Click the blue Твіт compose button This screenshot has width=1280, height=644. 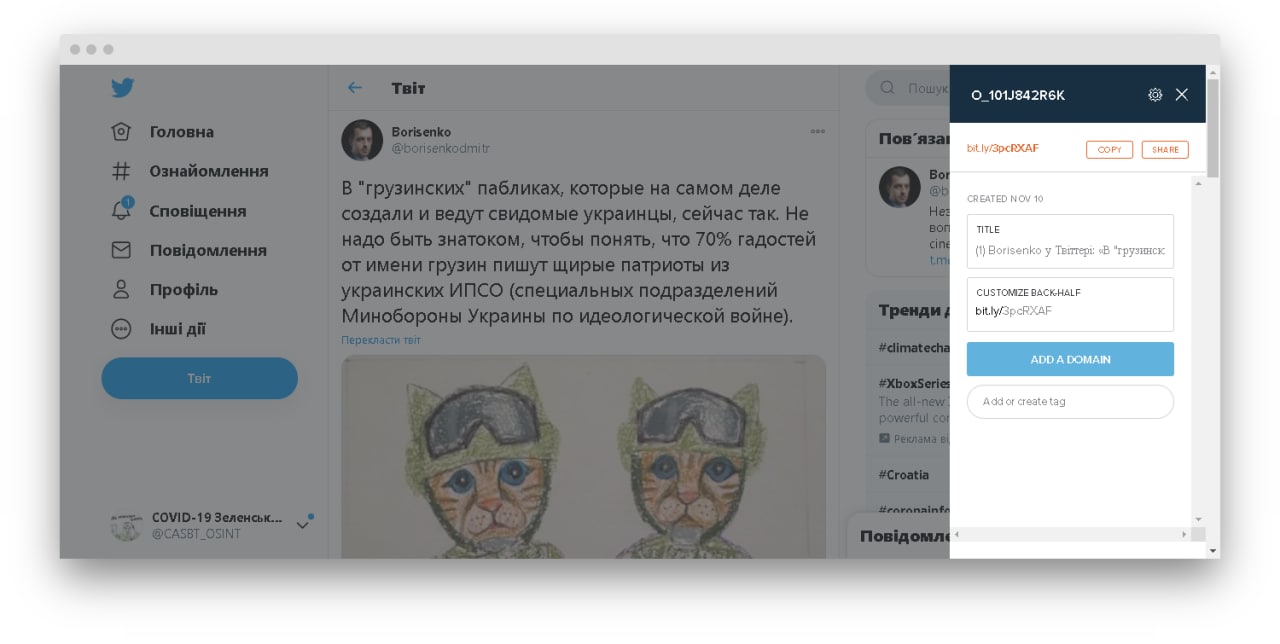(x=199, y=378)
